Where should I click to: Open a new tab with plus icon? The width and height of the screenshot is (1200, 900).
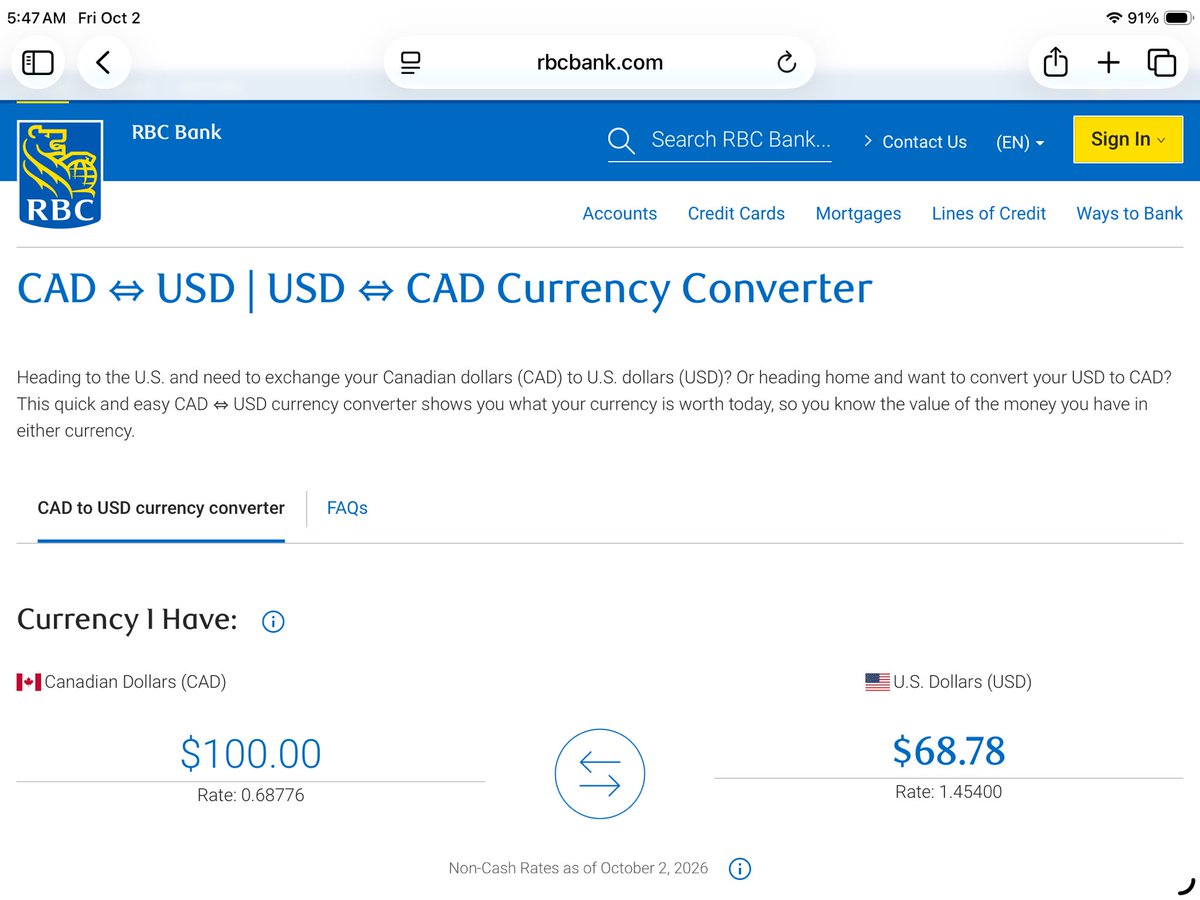(x=1108, y=63)
